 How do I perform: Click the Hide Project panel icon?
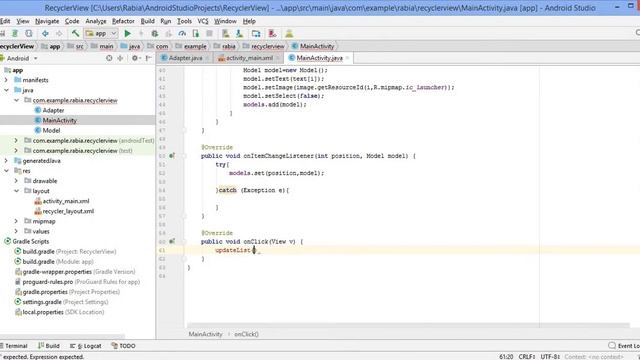point(149,58)
